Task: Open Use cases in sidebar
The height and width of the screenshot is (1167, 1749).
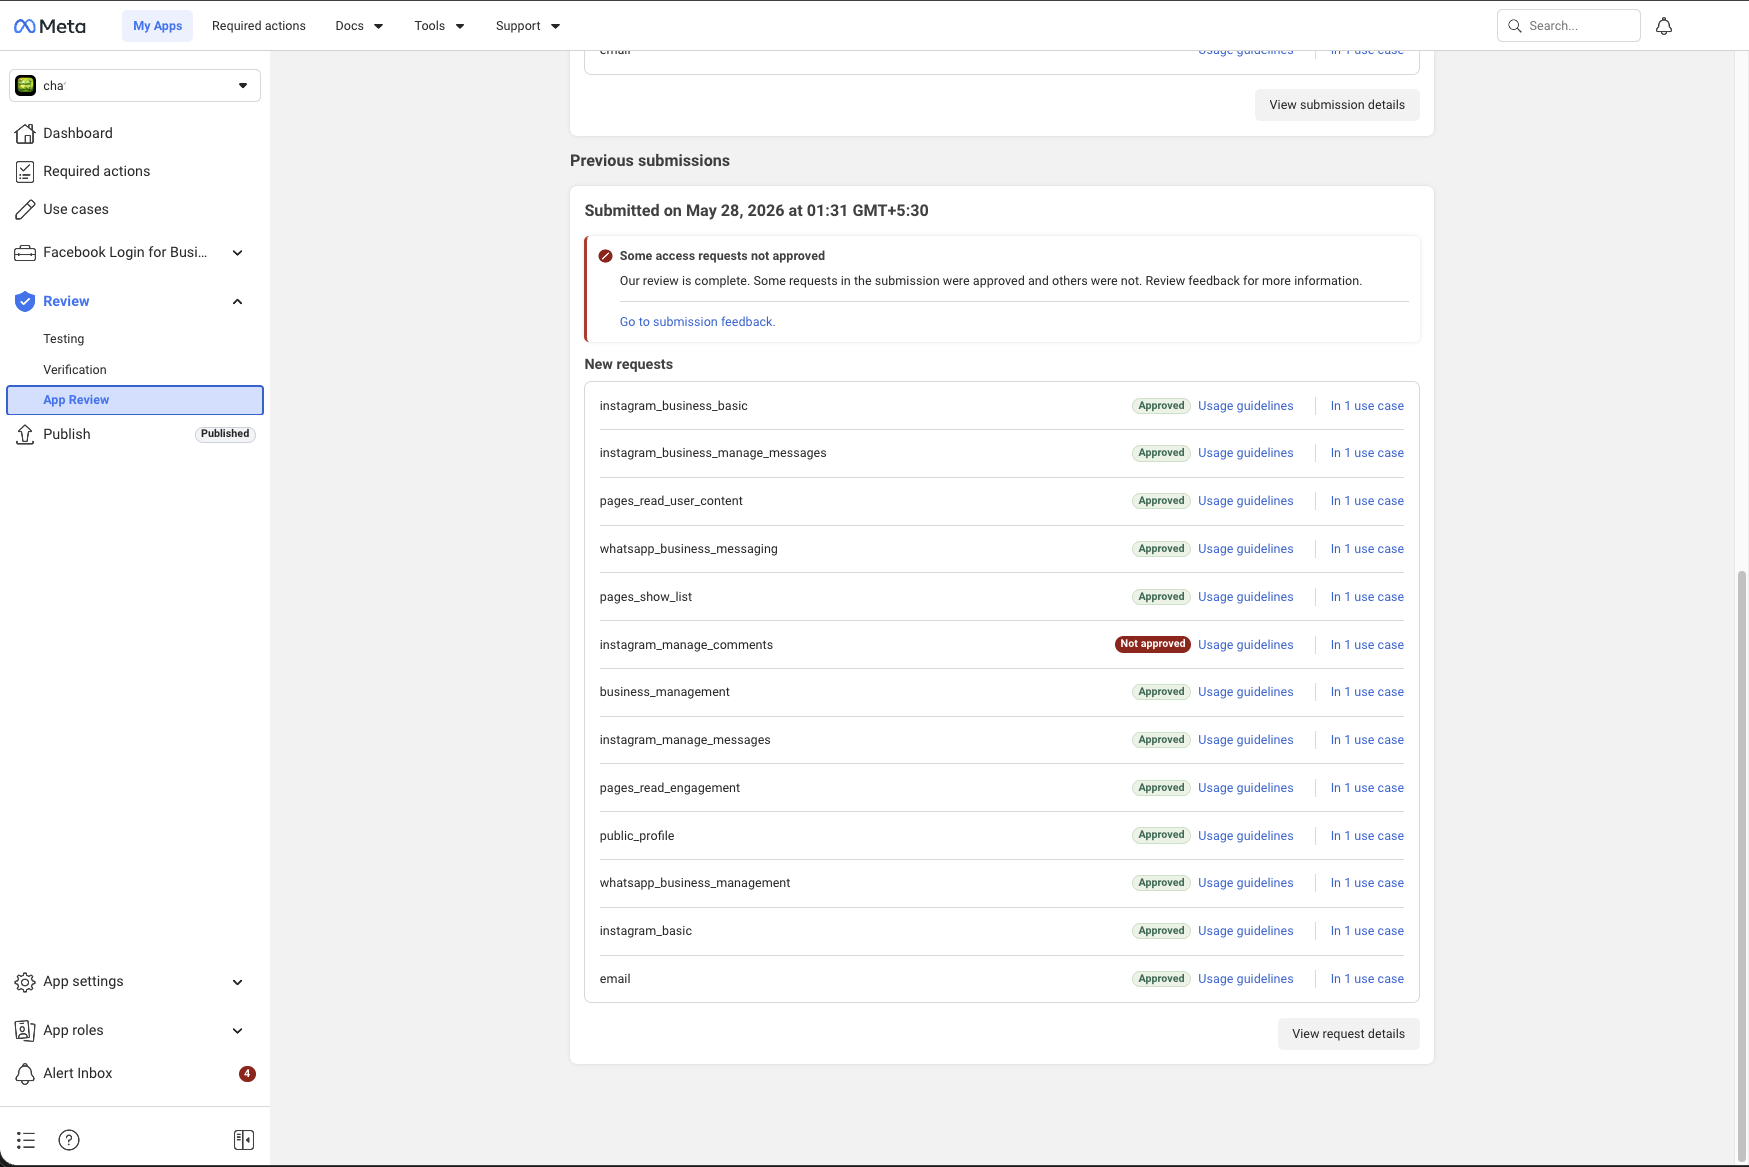Action: click(x=76, y=210)
